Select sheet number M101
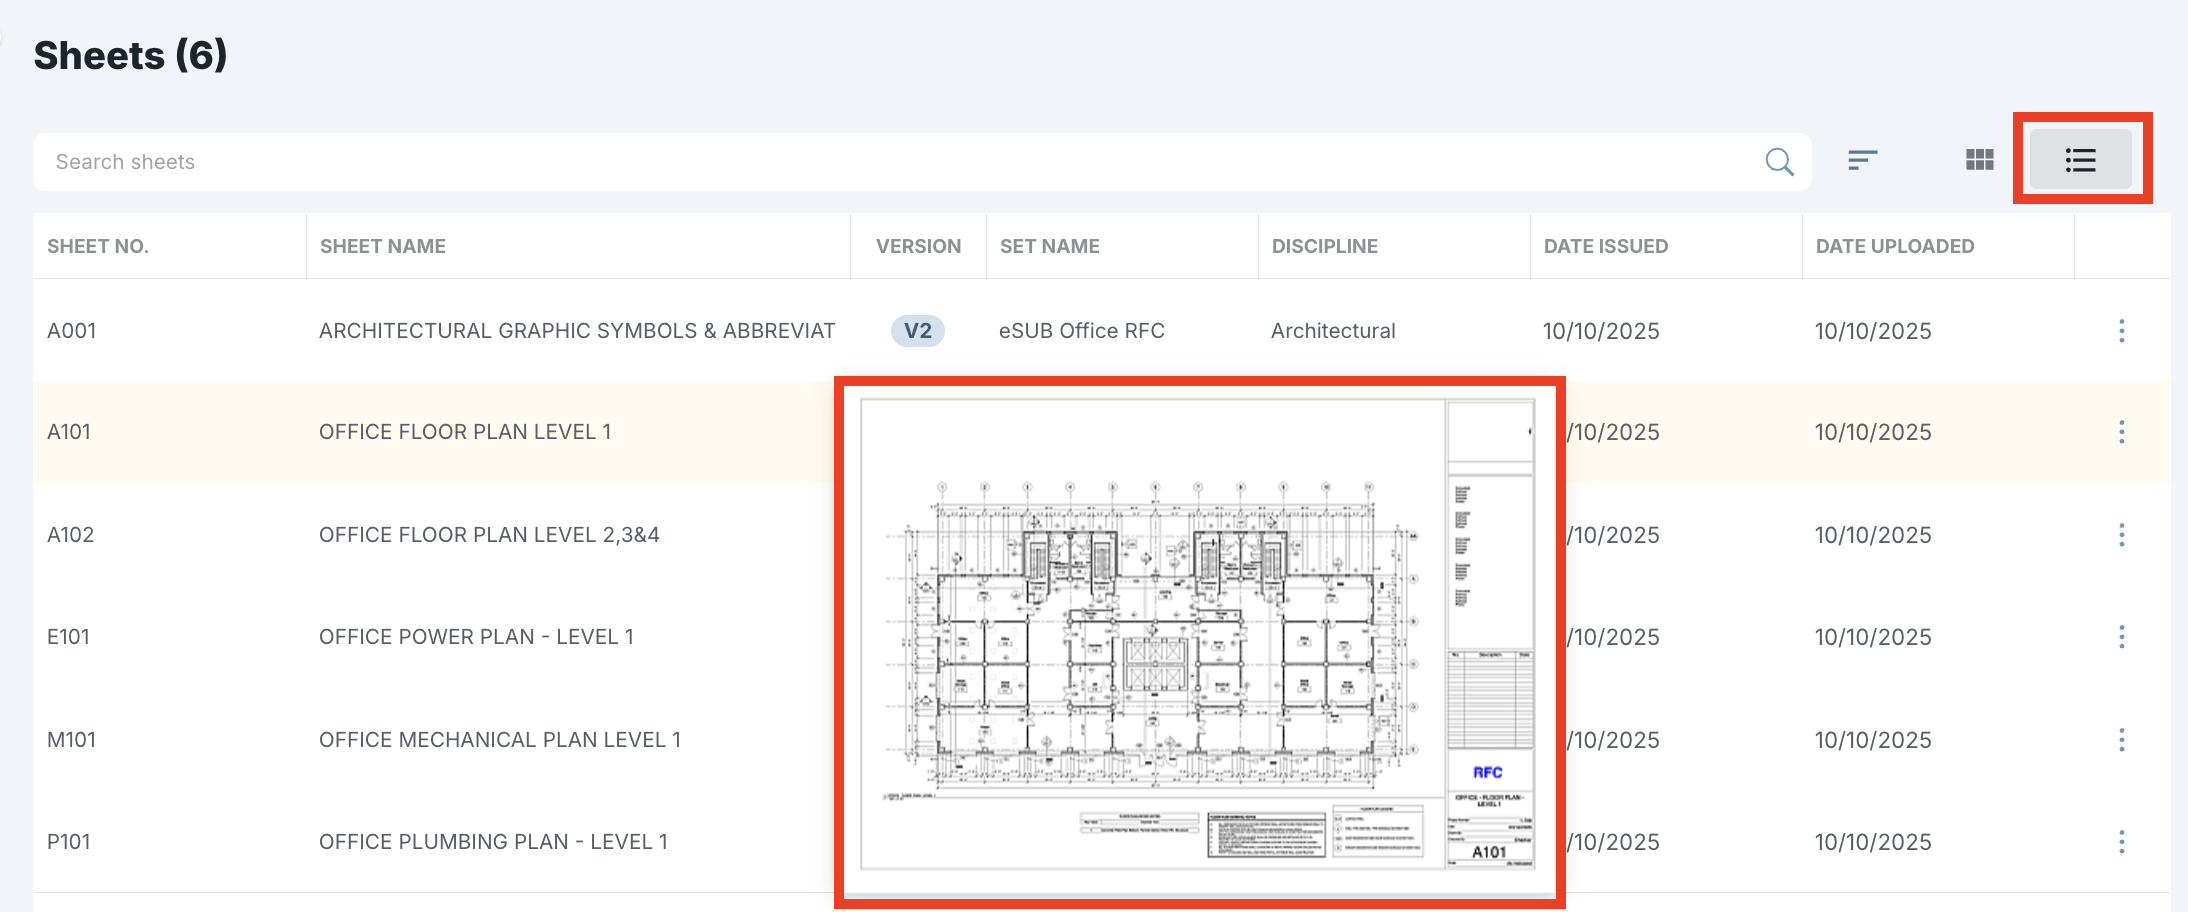This screenshot has height=912, width=2188. click(72, 740)
